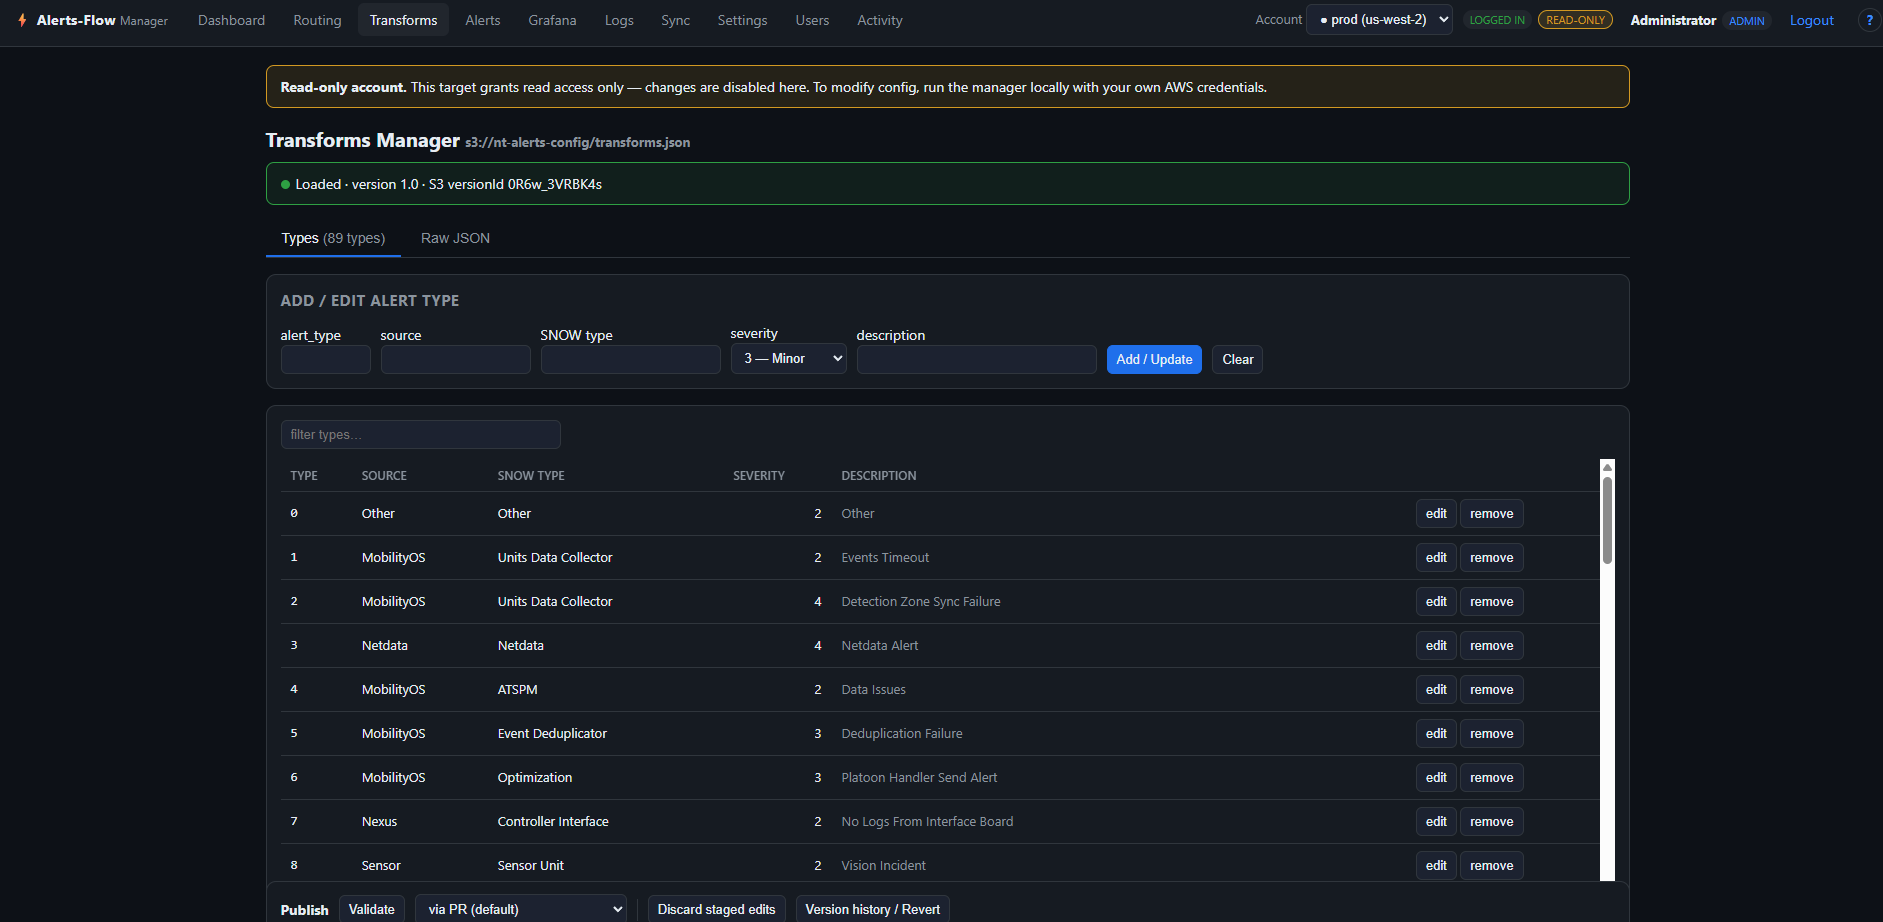
Task: Edit the Deduplication Failure row
Action: 1436,733
